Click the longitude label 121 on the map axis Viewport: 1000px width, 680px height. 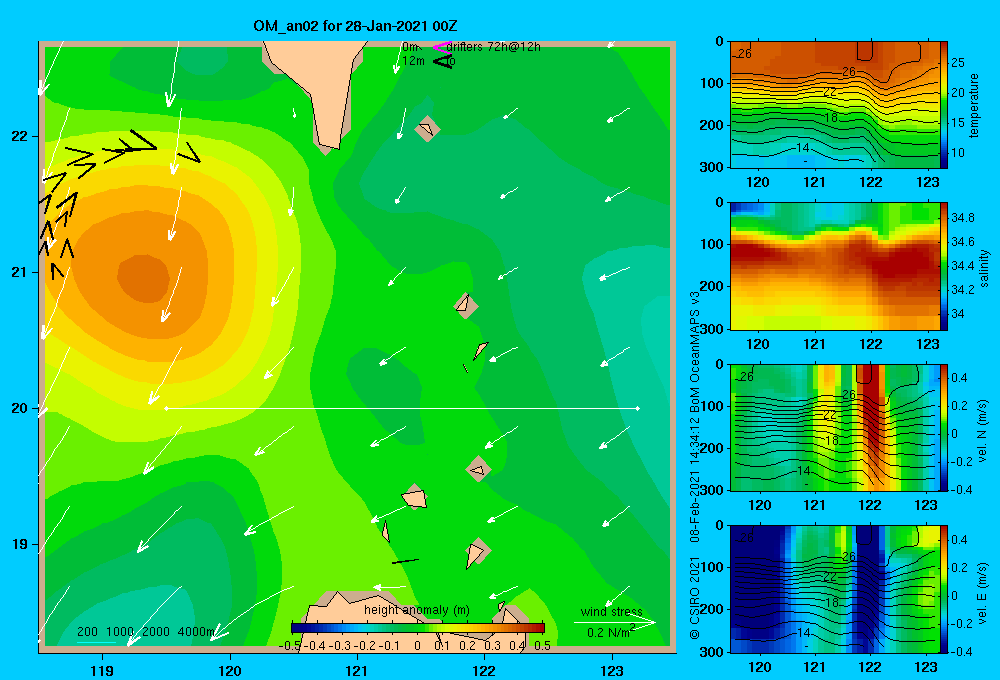pos(357,671)
